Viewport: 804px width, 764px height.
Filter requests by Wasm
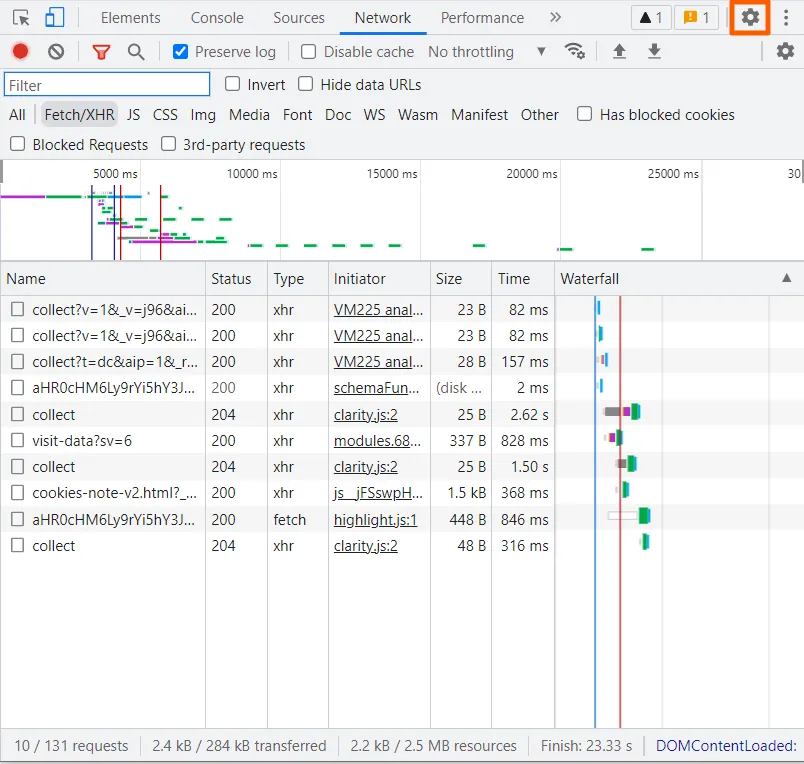click(x=418, y=115)
